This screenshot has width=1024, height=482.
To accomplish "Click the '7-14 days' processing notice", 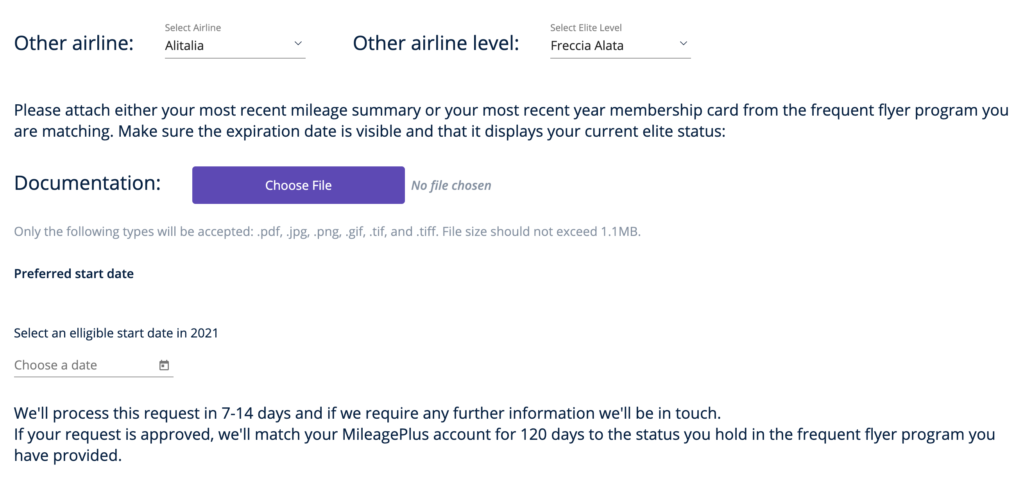I will pyautogui.click(x=367, y=413).
